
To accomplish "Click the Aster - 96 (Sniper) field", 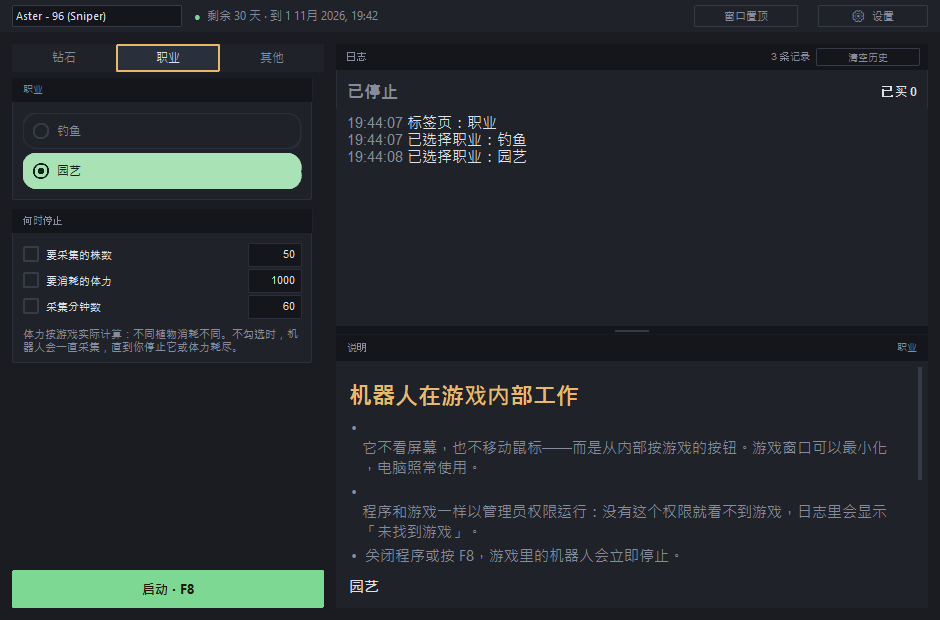I will point(97,16).
